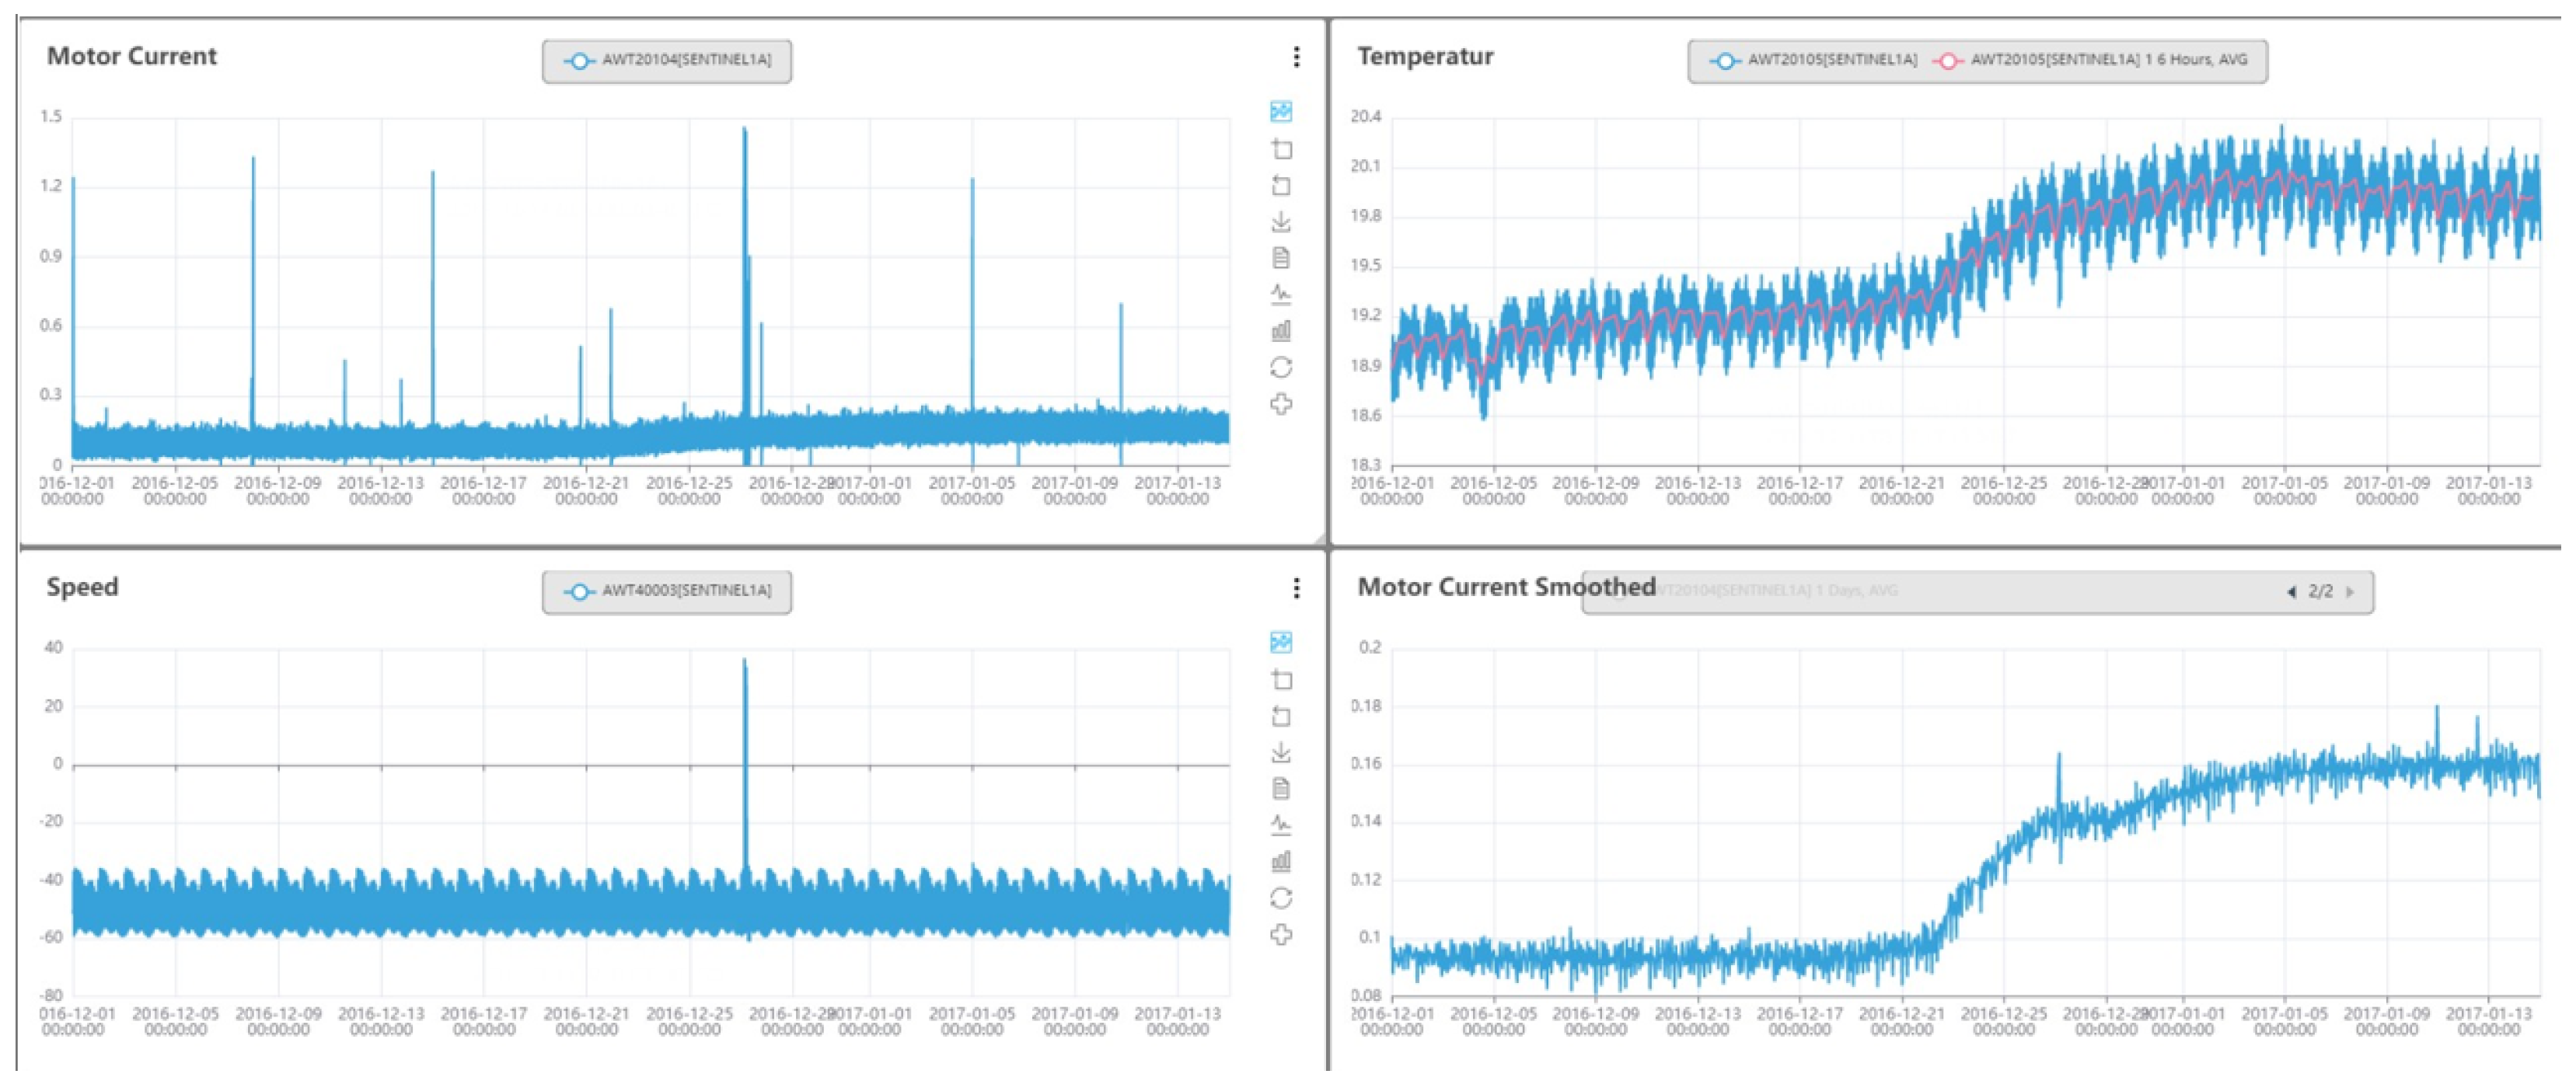Click zoom reset icon in Motor Current toolbox
Image resolution: width=2576 pixels, height=1081 pixels.
click(x=1281, y=186)
